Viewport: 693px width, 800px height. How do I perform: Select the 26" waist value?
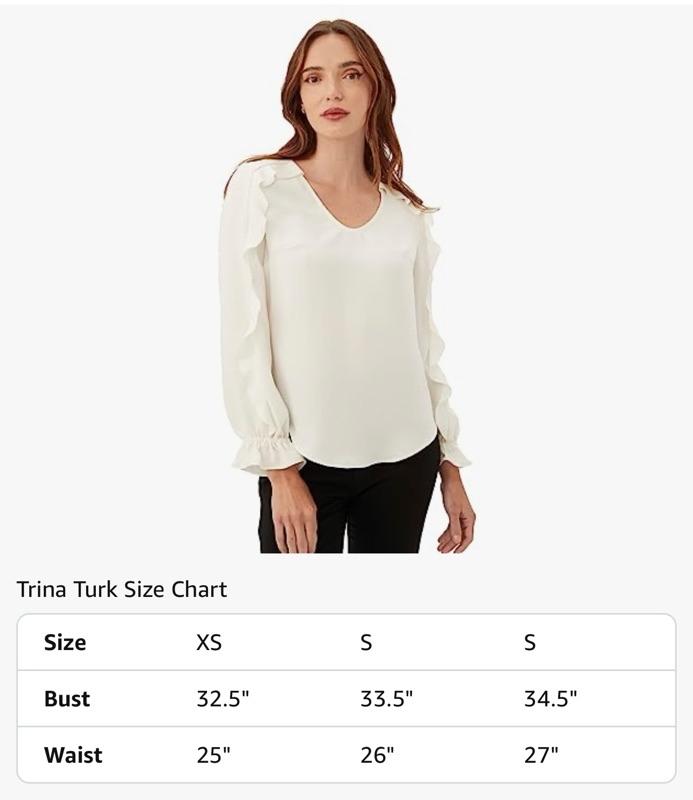click(377, 755)
